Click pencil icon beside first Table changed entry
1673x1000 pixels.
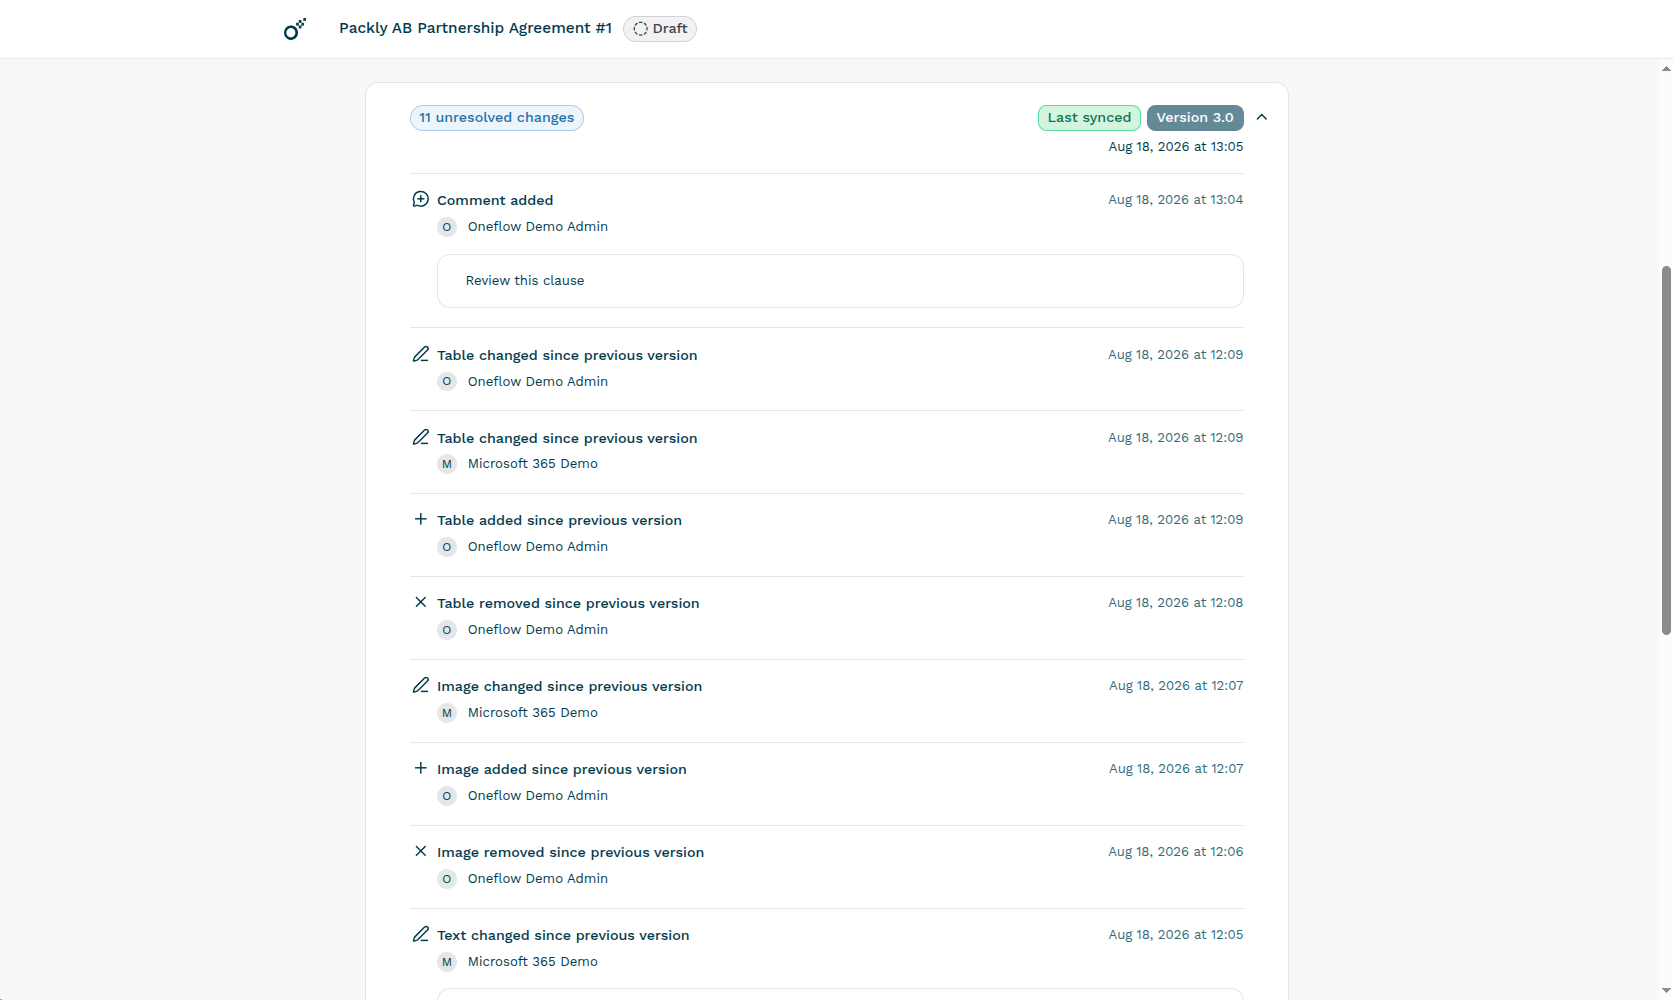[421, 354]
